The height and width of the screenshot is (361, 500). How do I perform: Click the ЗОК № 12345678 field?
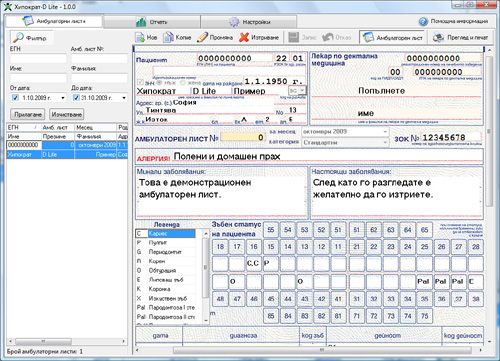tap(451, 137)
